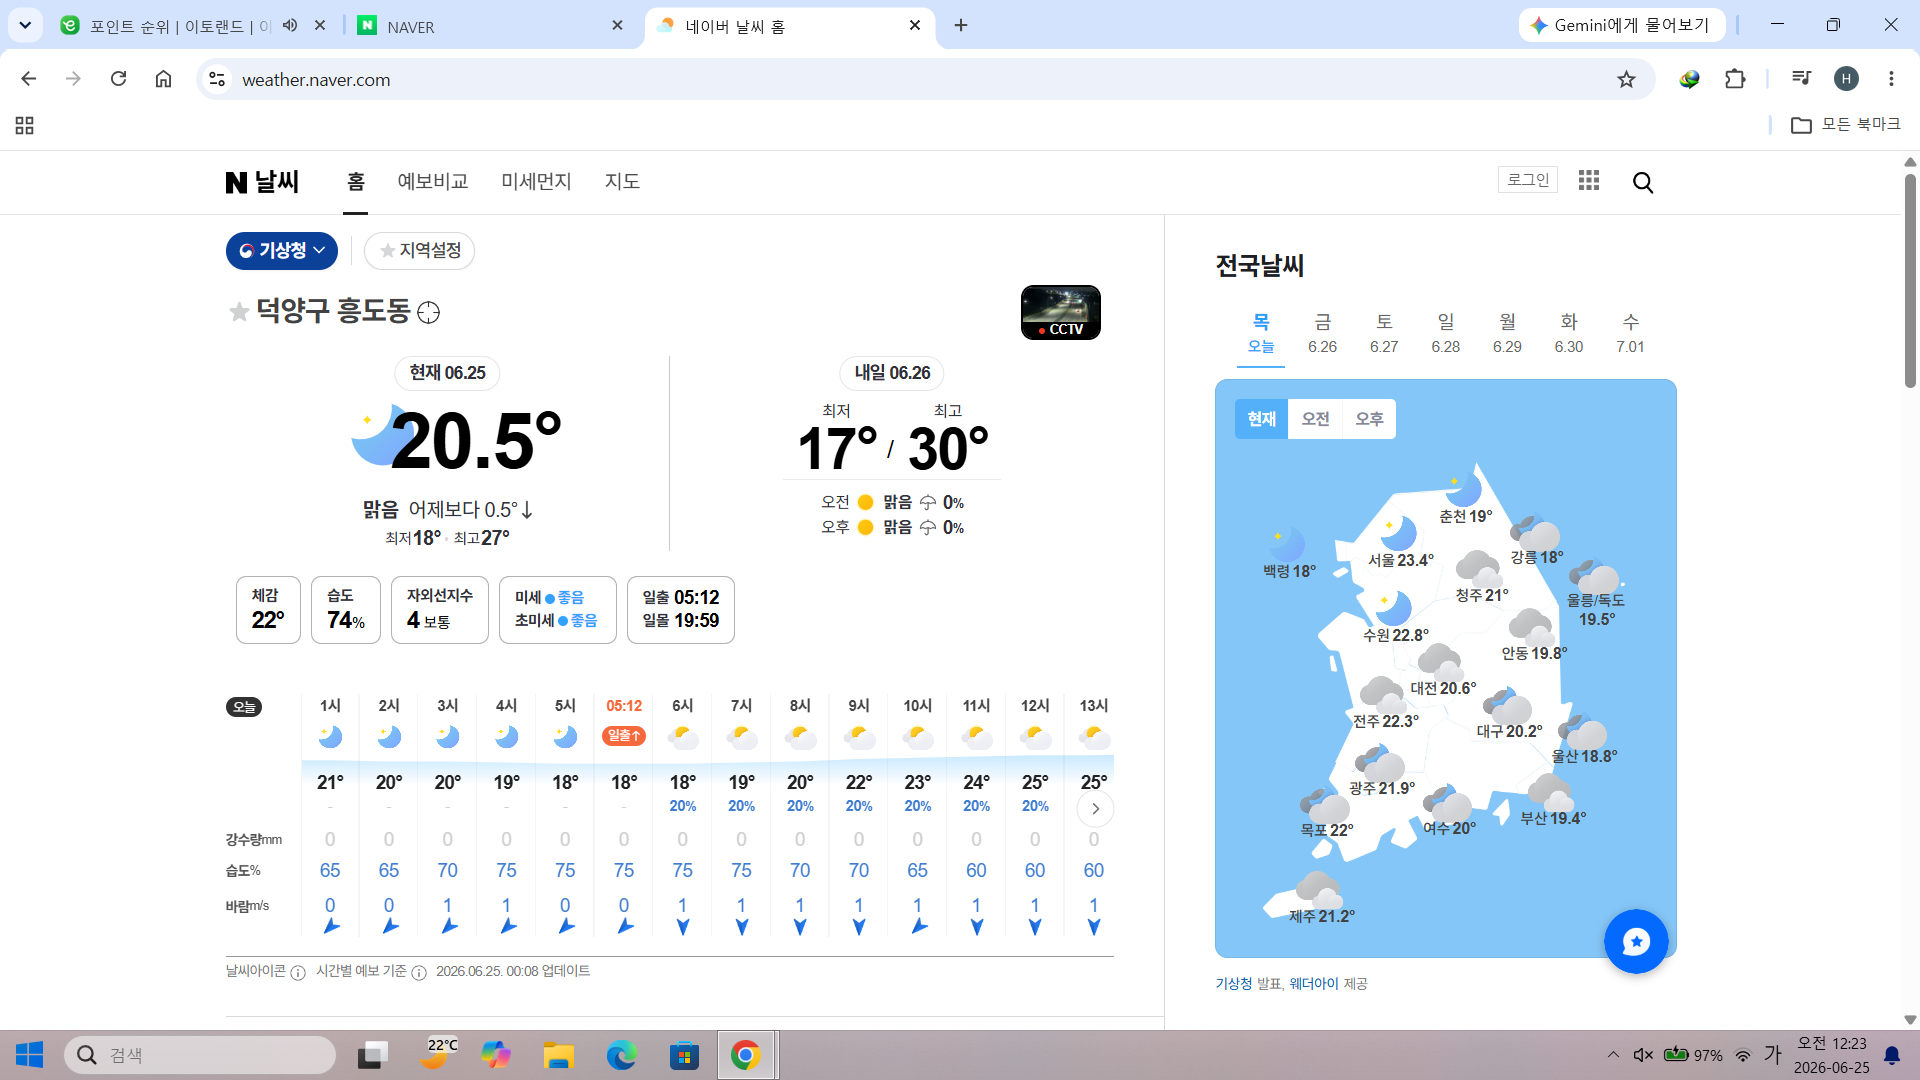
Task: Open 지역설정 region settings
Action: point(419,251)
